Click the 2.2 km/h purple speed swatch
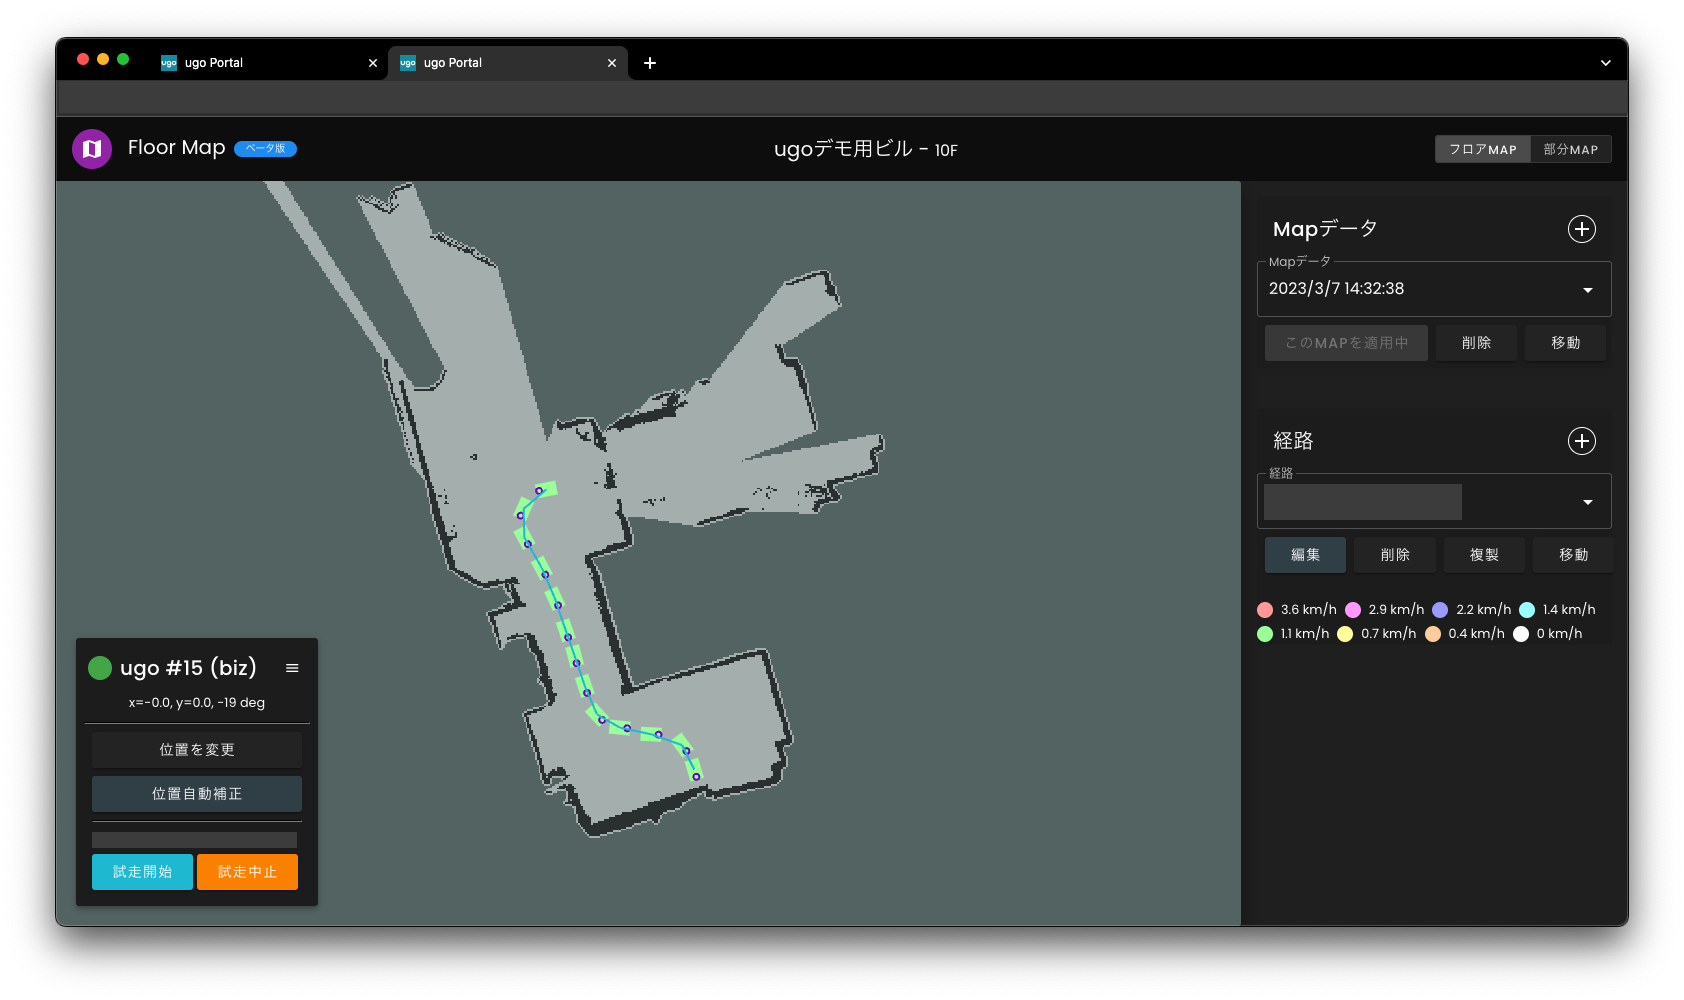1684x1000 pixels. (1440, 610)
